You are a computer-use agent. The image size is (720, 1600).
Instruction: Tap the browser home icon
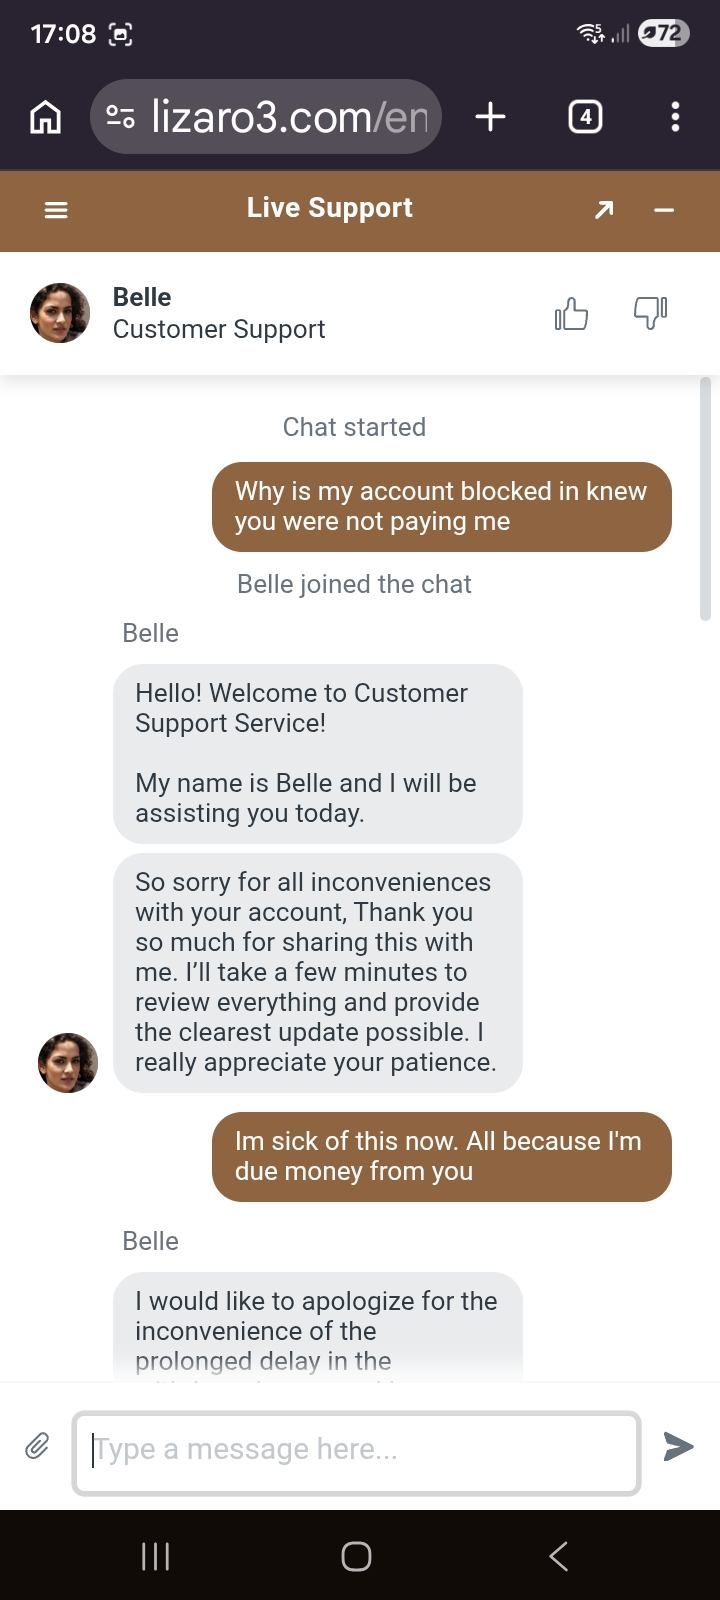(45, 117)
